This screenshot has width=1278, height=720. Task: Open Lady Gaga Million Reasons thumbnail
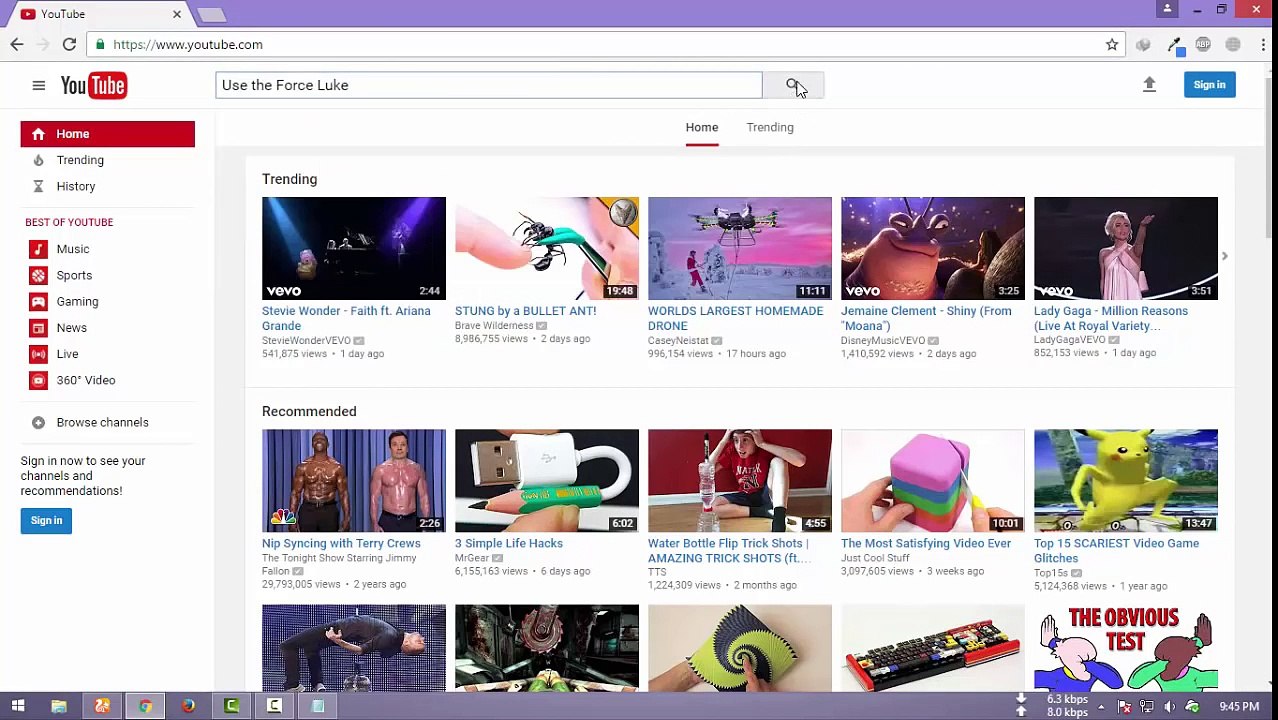coord(1126,248)
